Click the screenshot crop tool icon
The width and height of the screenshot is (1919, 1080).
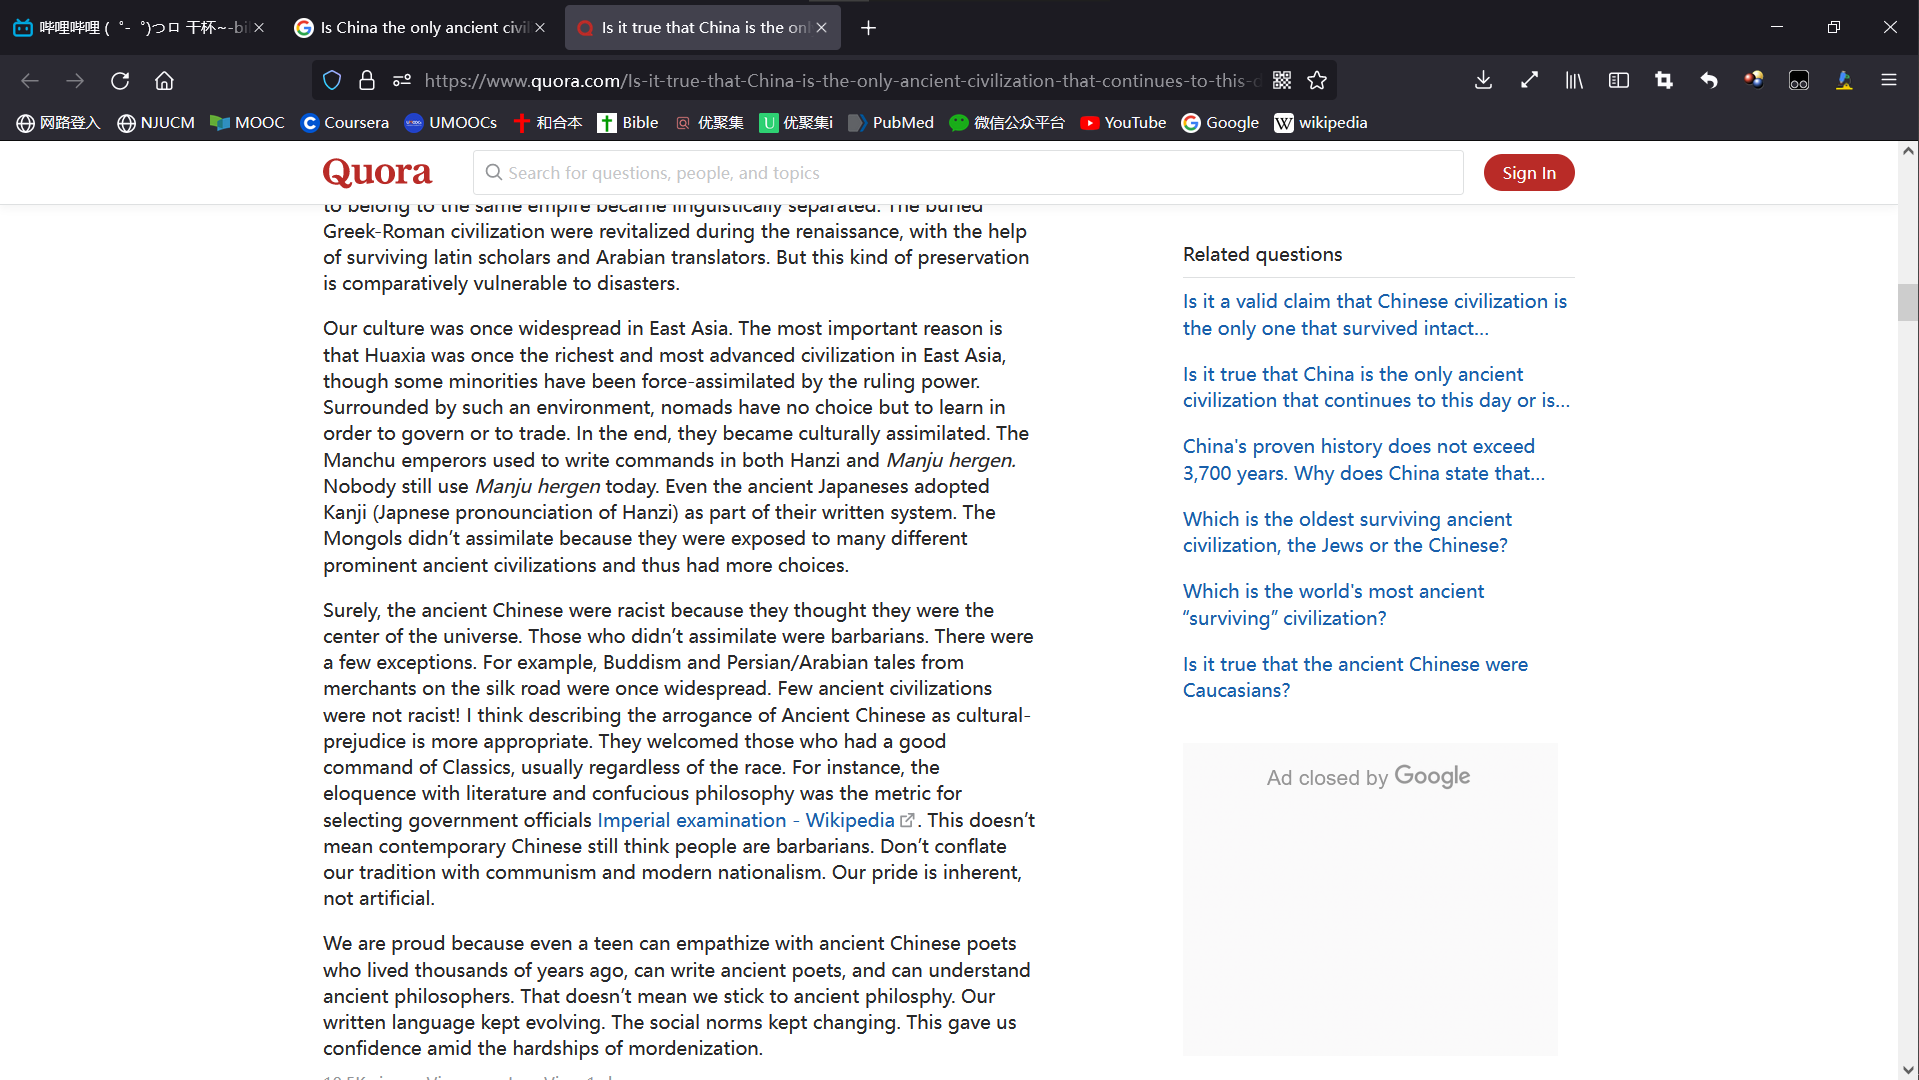[x=1664, y=81]
